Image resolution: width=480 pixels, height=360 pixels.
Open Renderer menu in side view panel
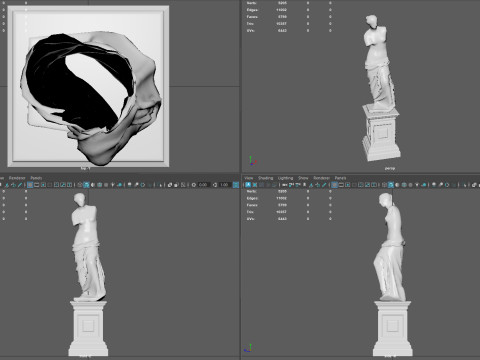[322, 178]
